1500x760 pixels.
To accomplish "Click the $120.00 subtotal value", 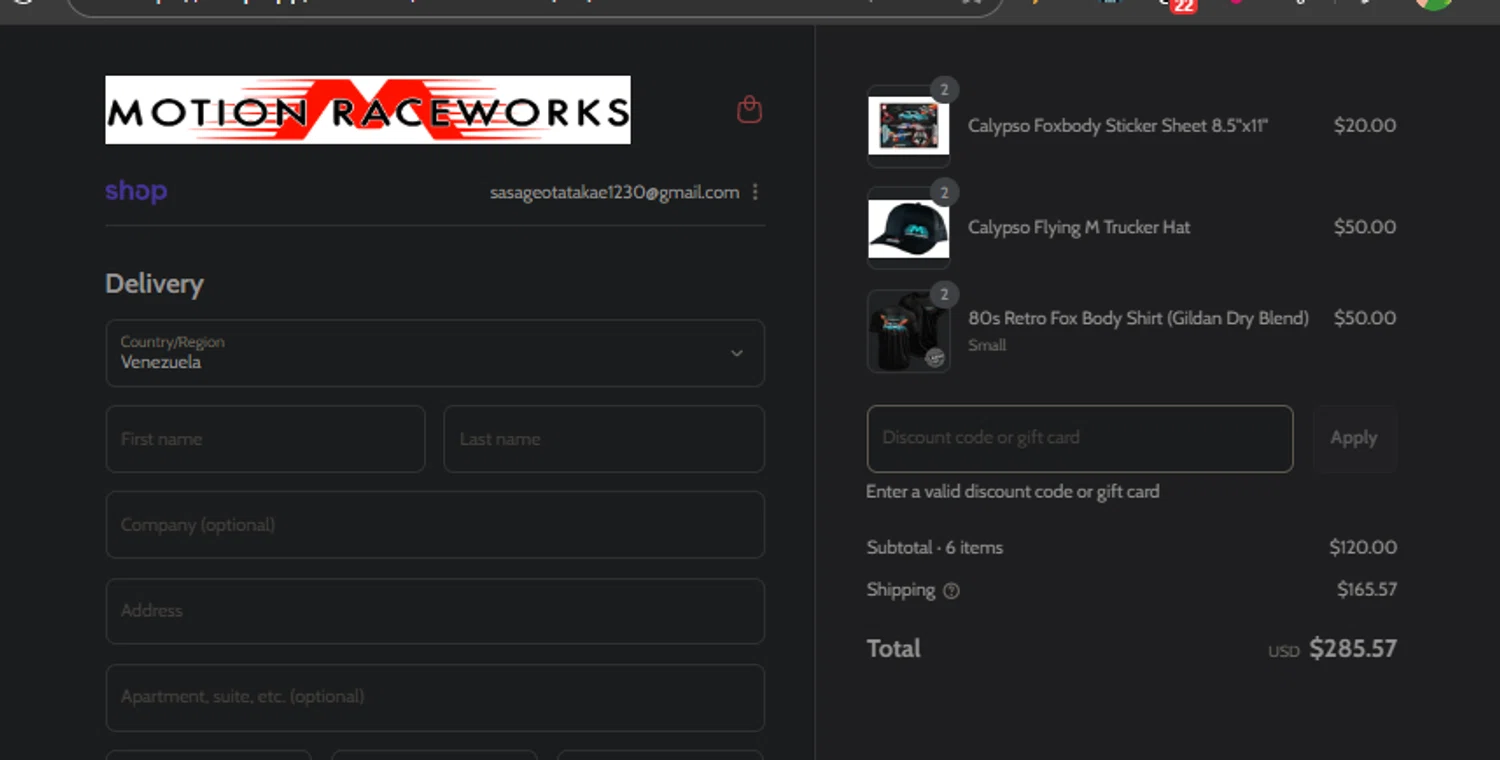I will [1363, 547].
